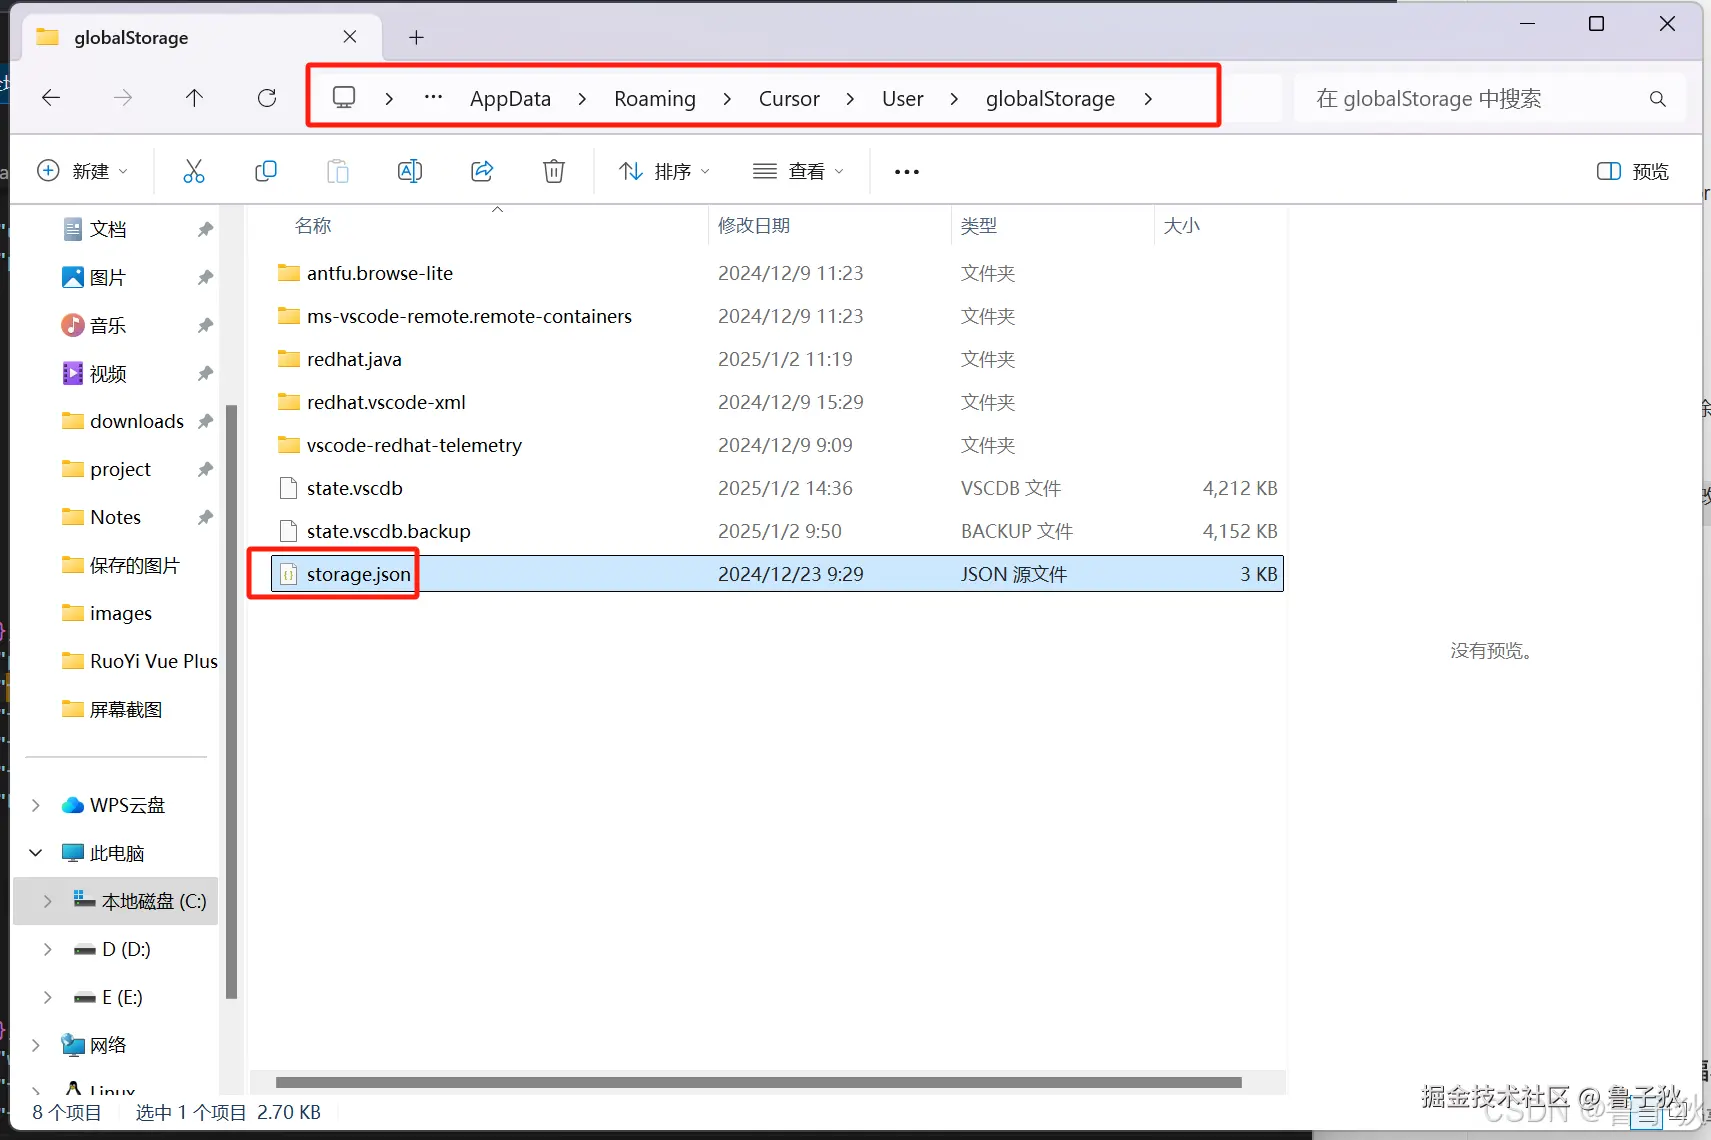Open 视频 (Videos) in the sidebar

108,373
